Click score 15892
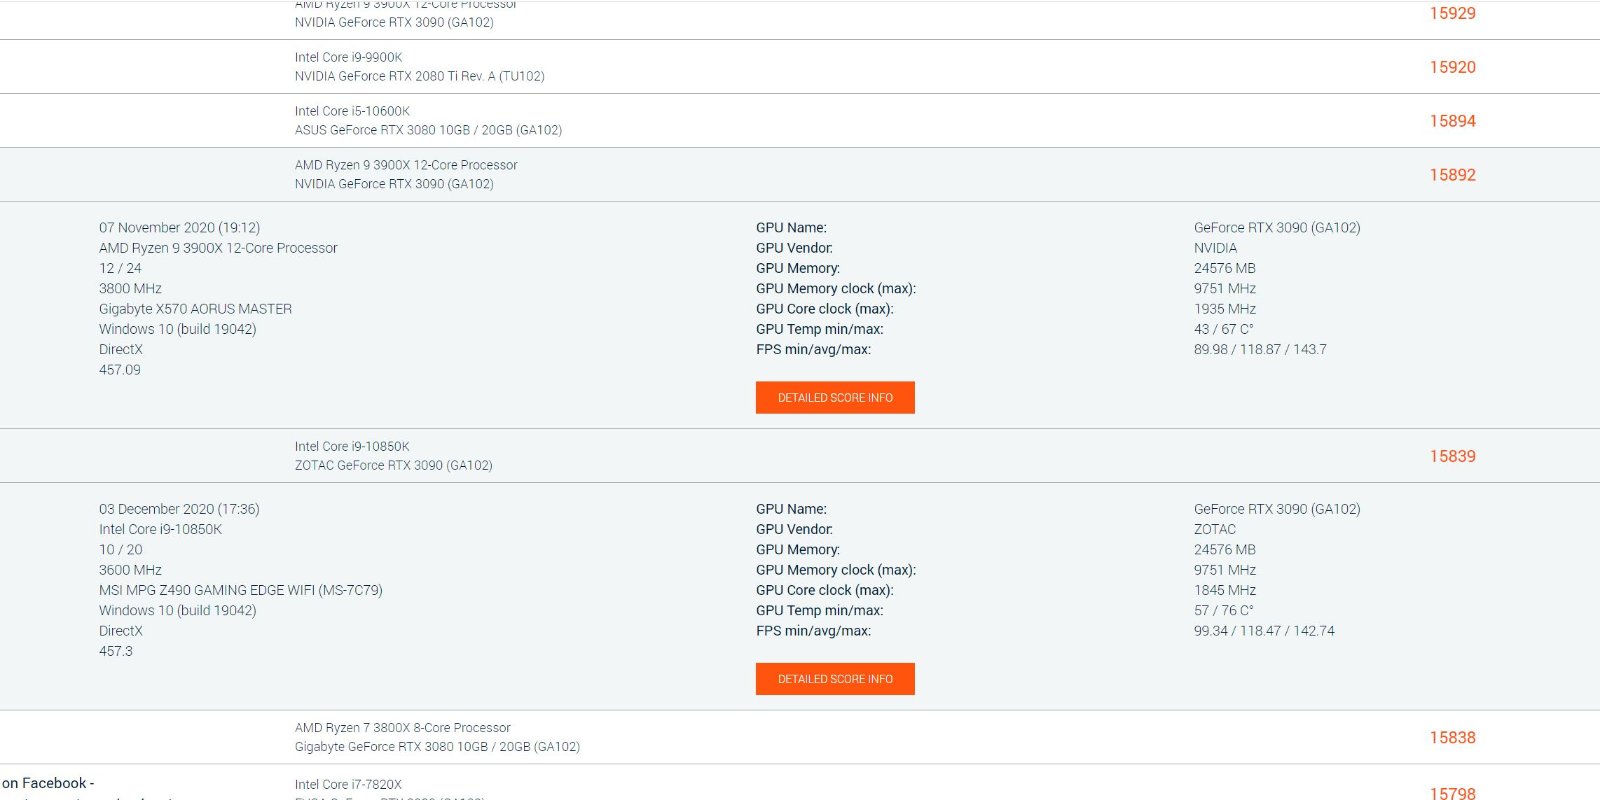 click(x=1452, y=175)
